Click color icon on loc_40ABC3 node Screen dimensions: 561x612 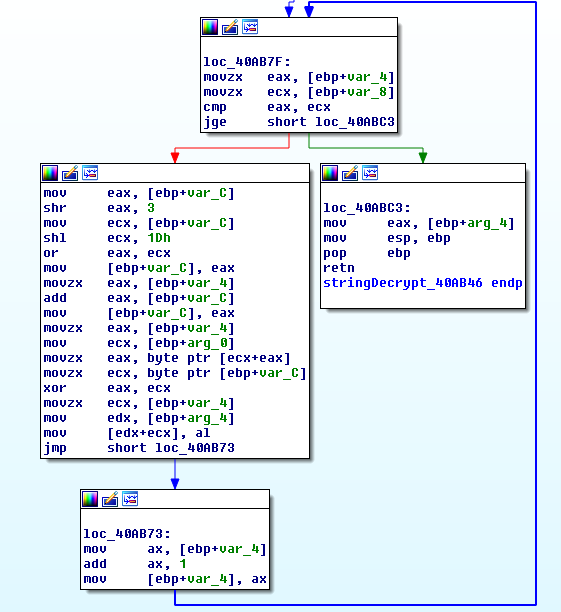click(x=330, y=173)
